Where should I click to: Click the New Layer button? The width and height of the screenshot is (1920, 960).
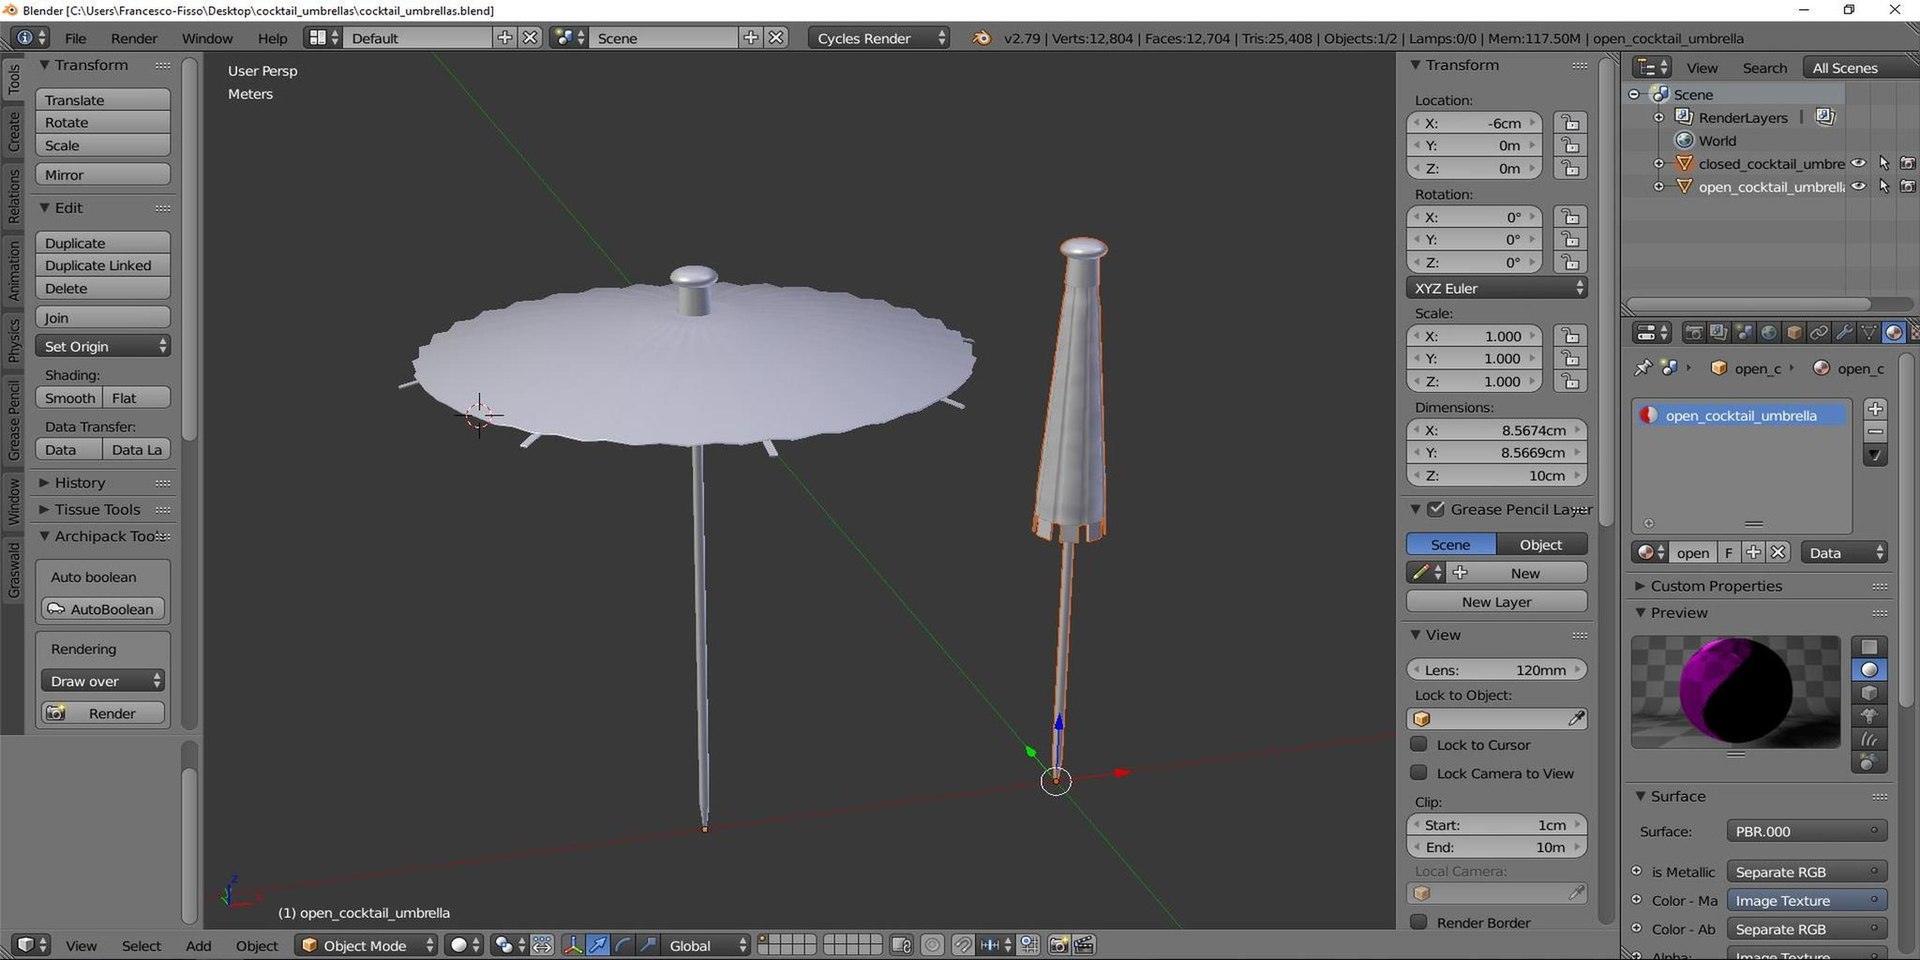(x=1497, y=602)
